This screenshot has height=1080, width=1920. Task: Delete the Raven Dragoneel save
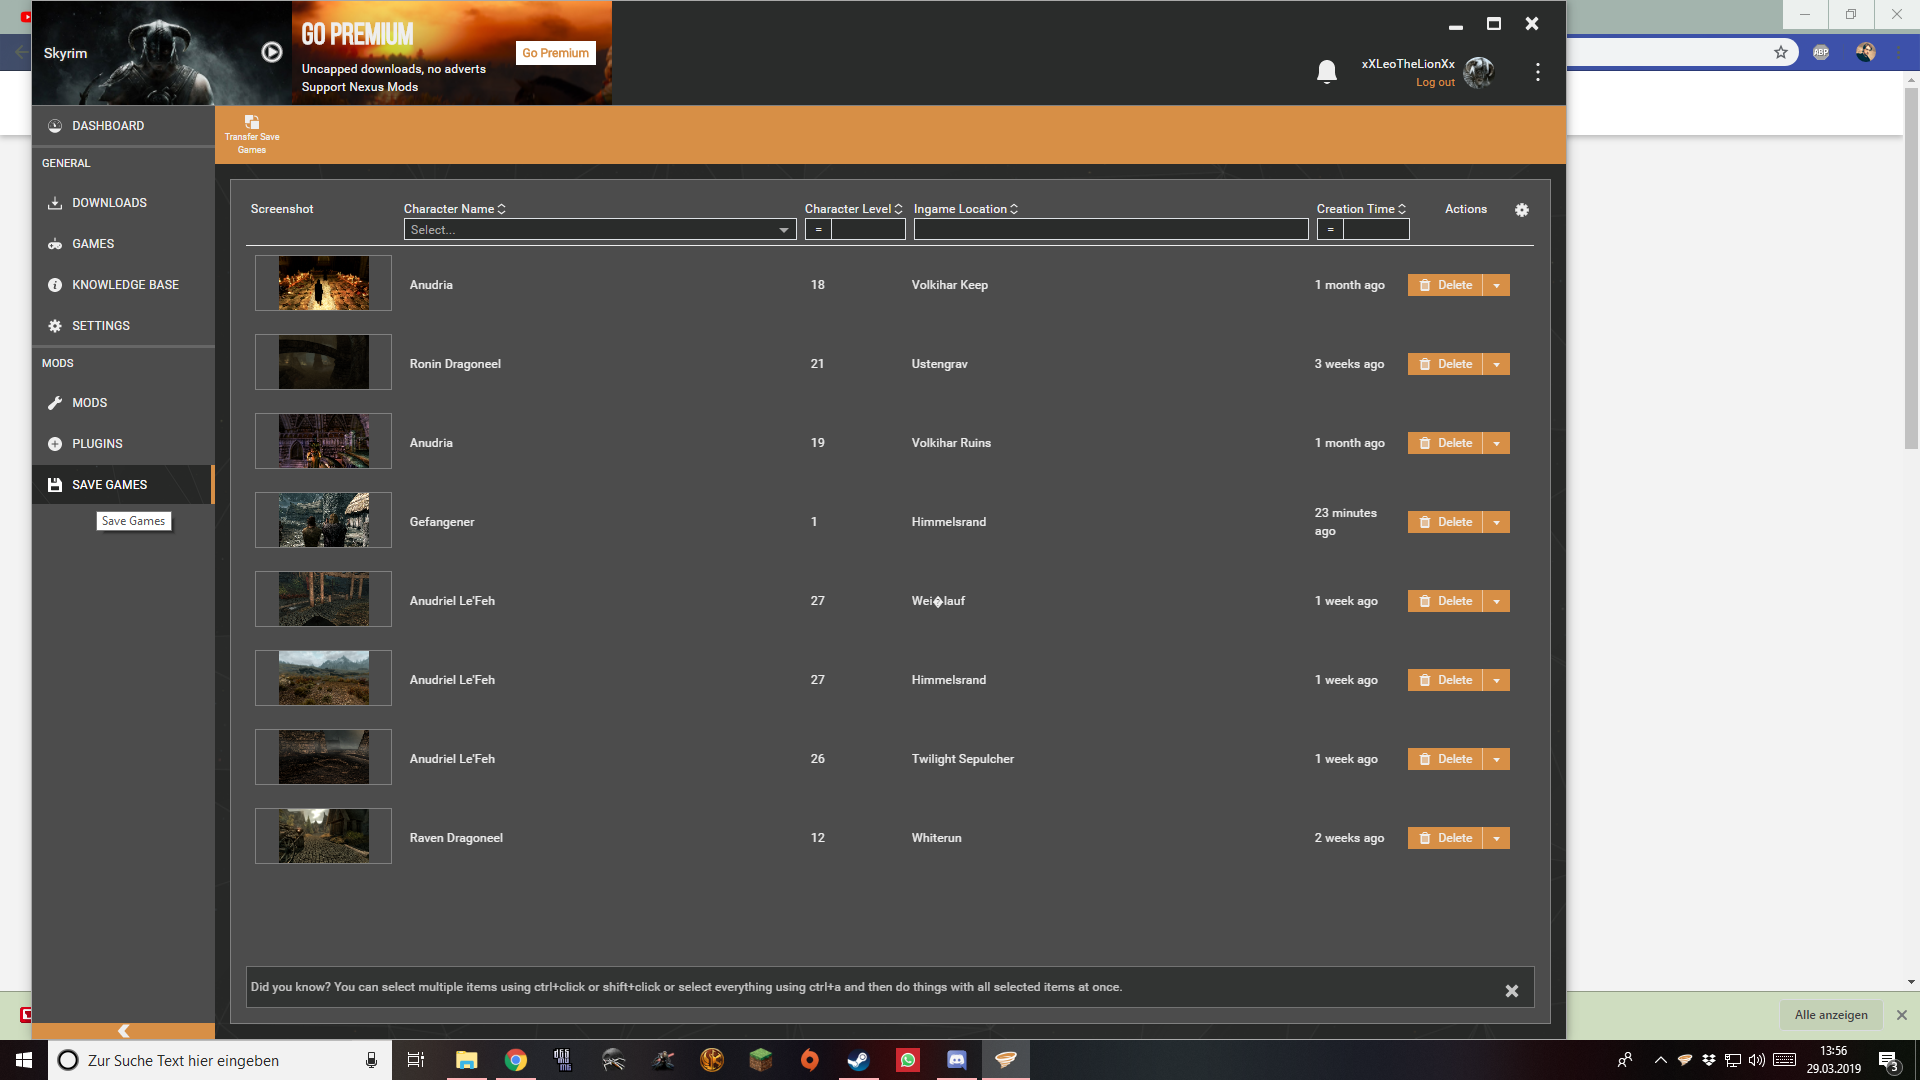[x=1445, y=838]
